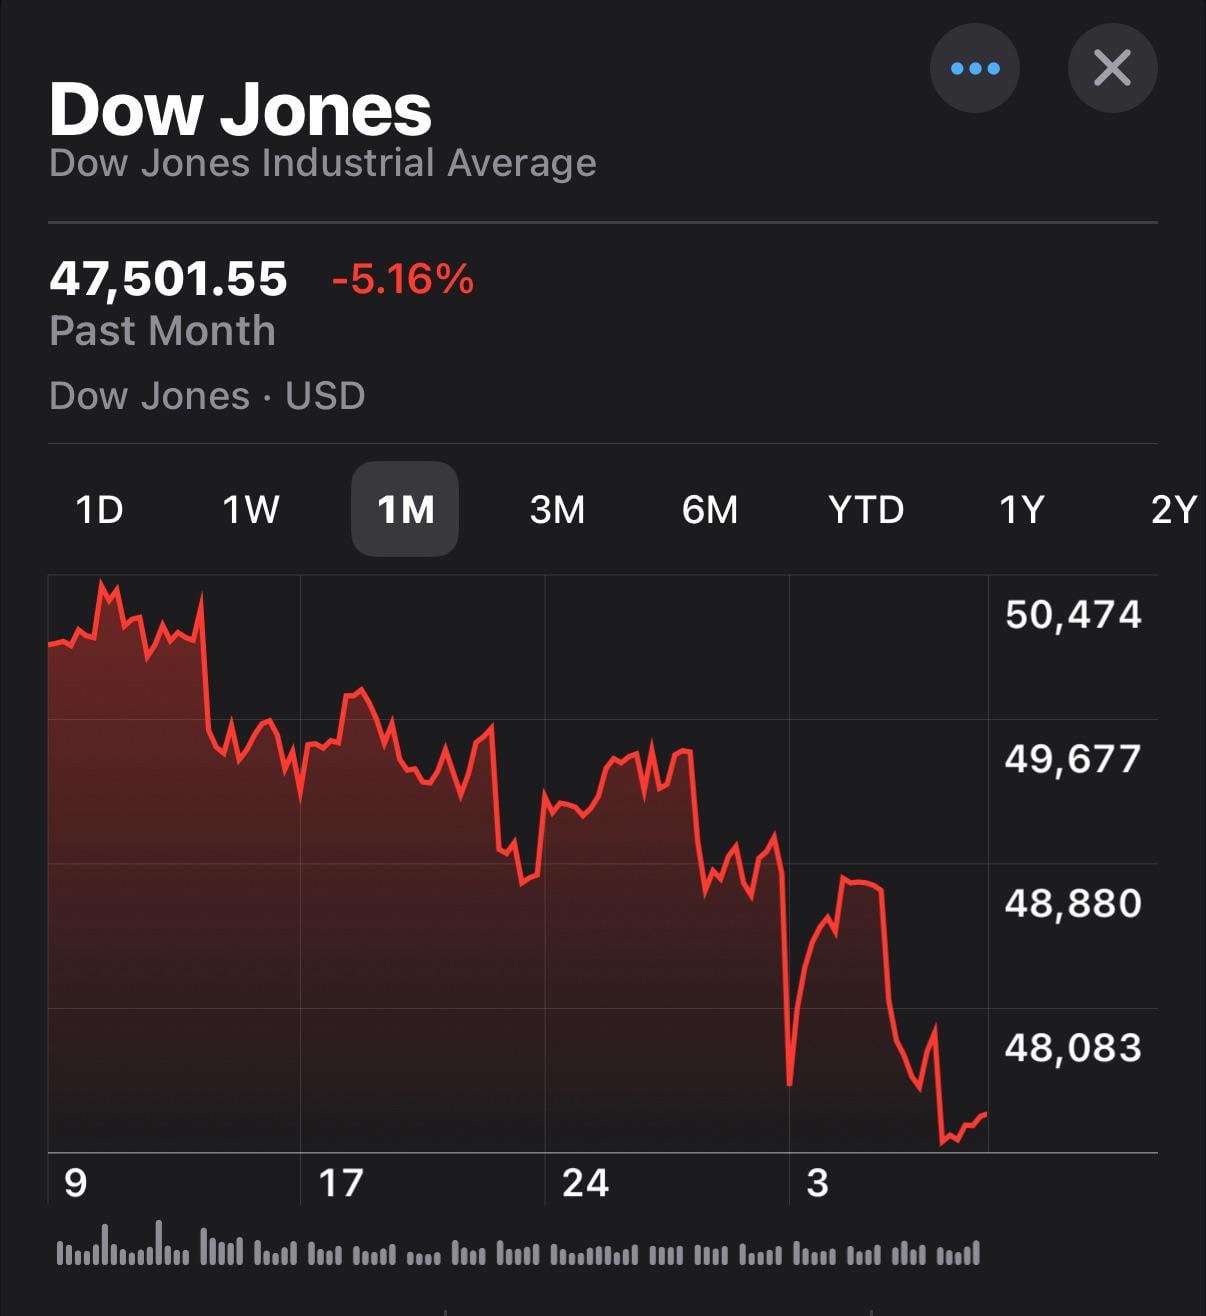The height and width of the screenshot is (1316, 1206).
Task: Select the YTD range
Action: point(866,510)
